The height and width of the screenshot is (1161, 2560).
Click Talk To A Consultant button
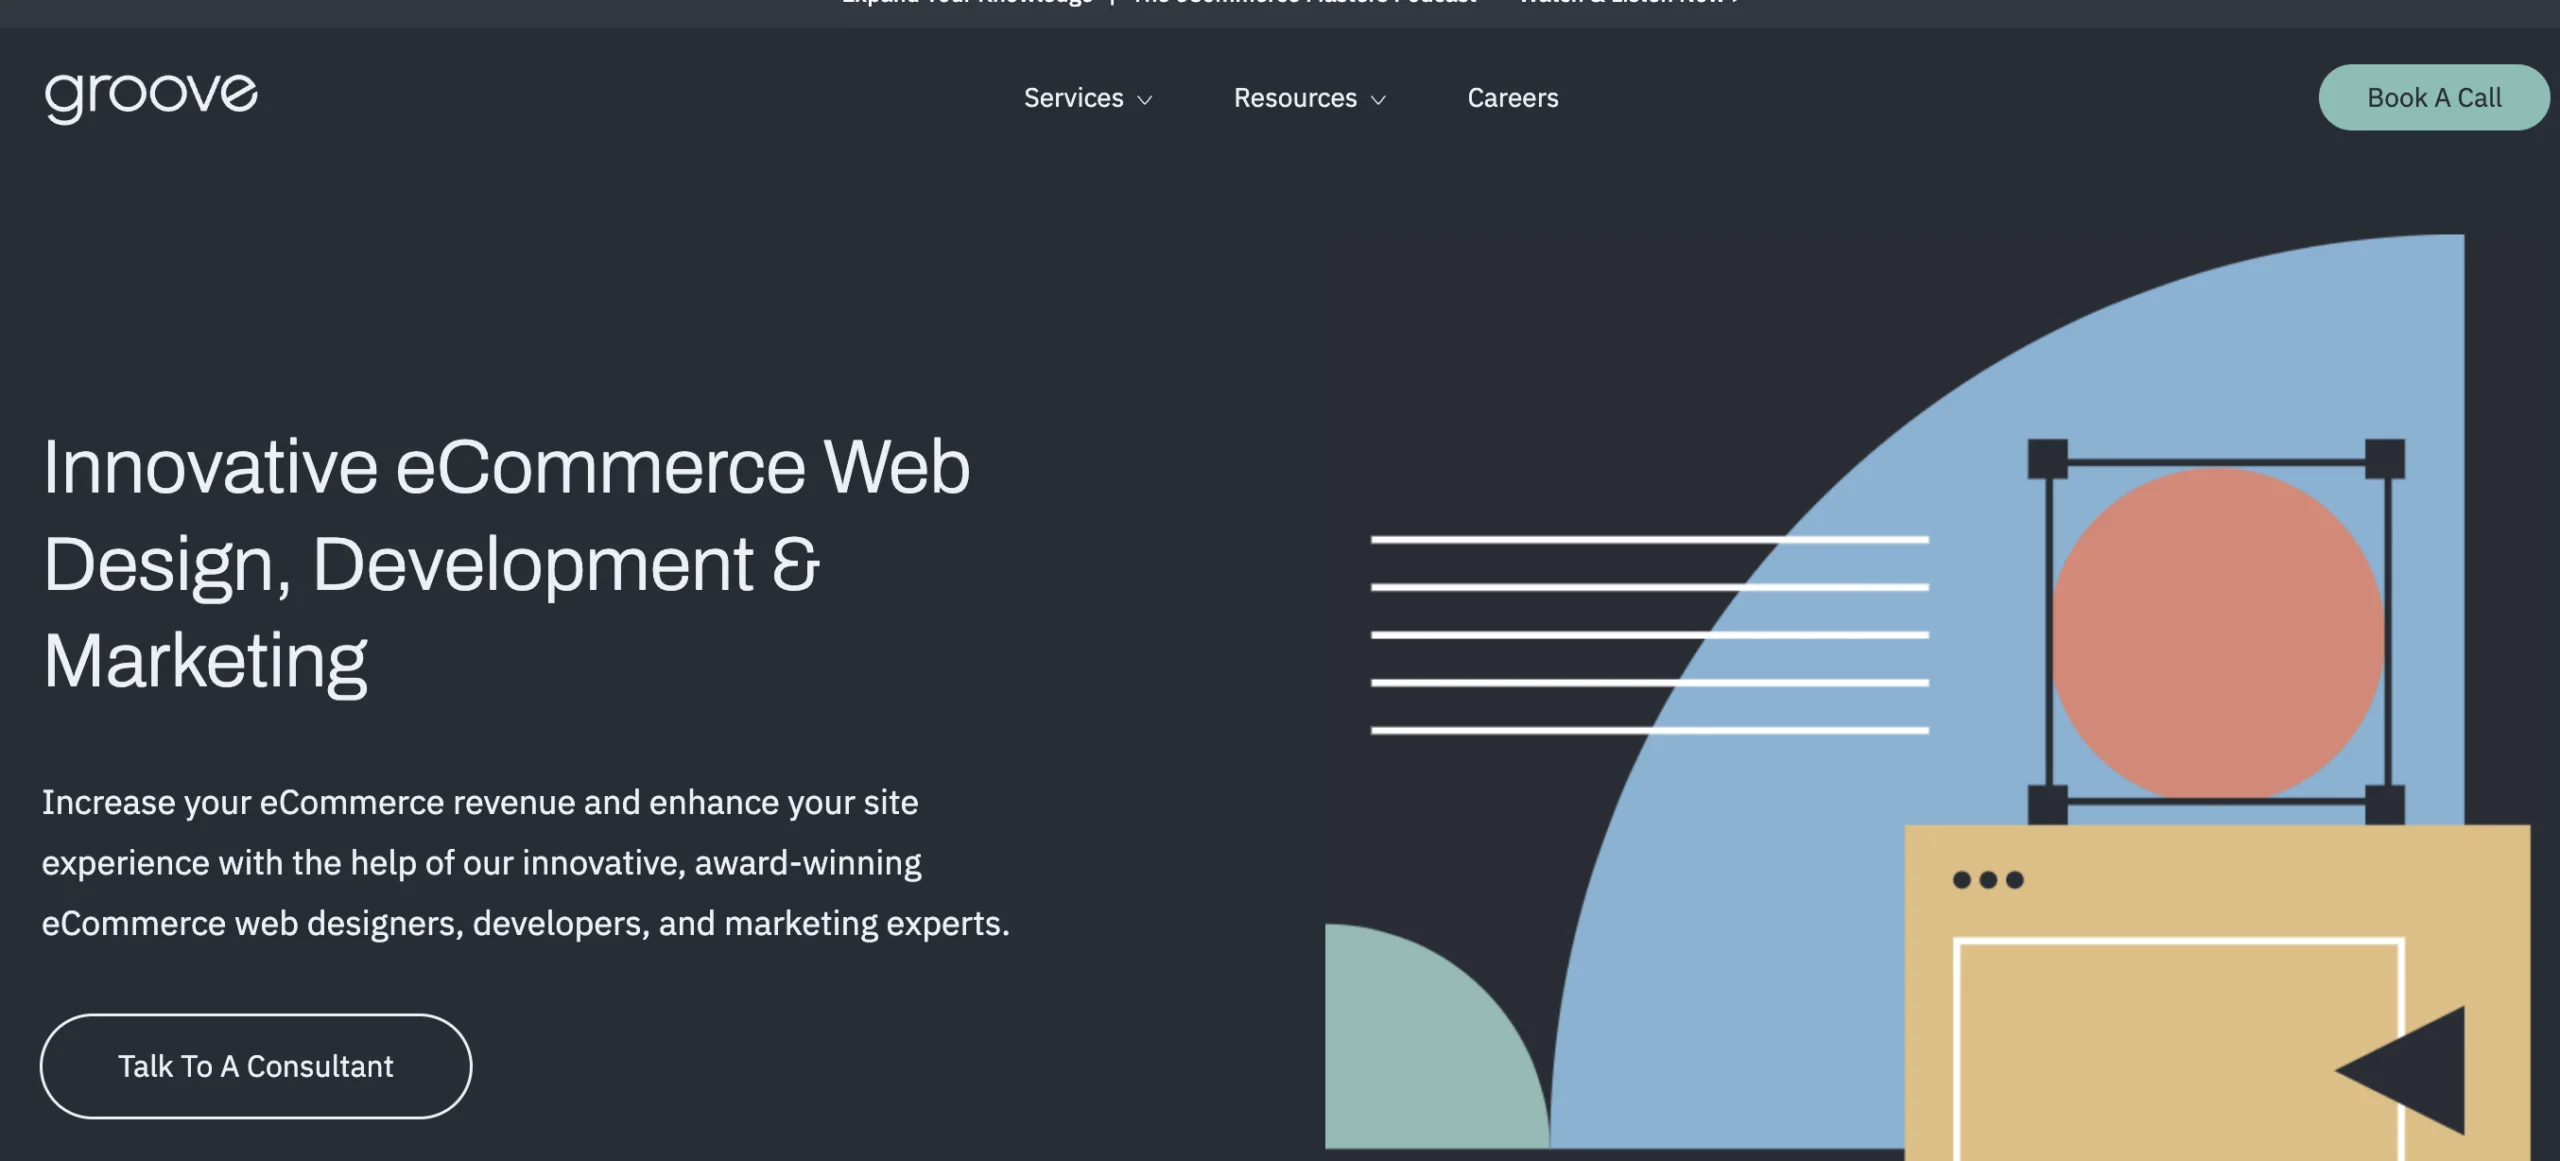[256, 1066]
